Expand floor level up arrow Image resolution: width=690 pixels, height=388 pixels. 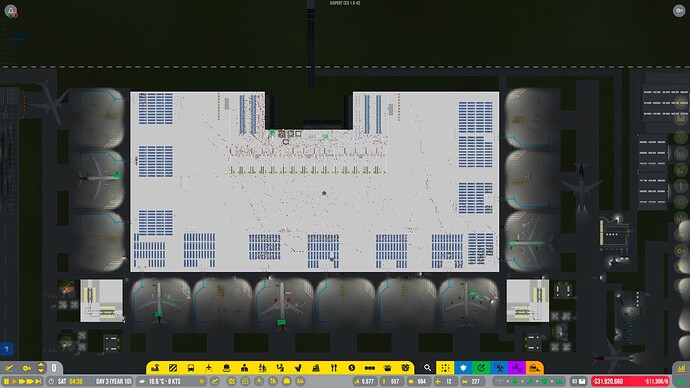(x=41, y=365)
